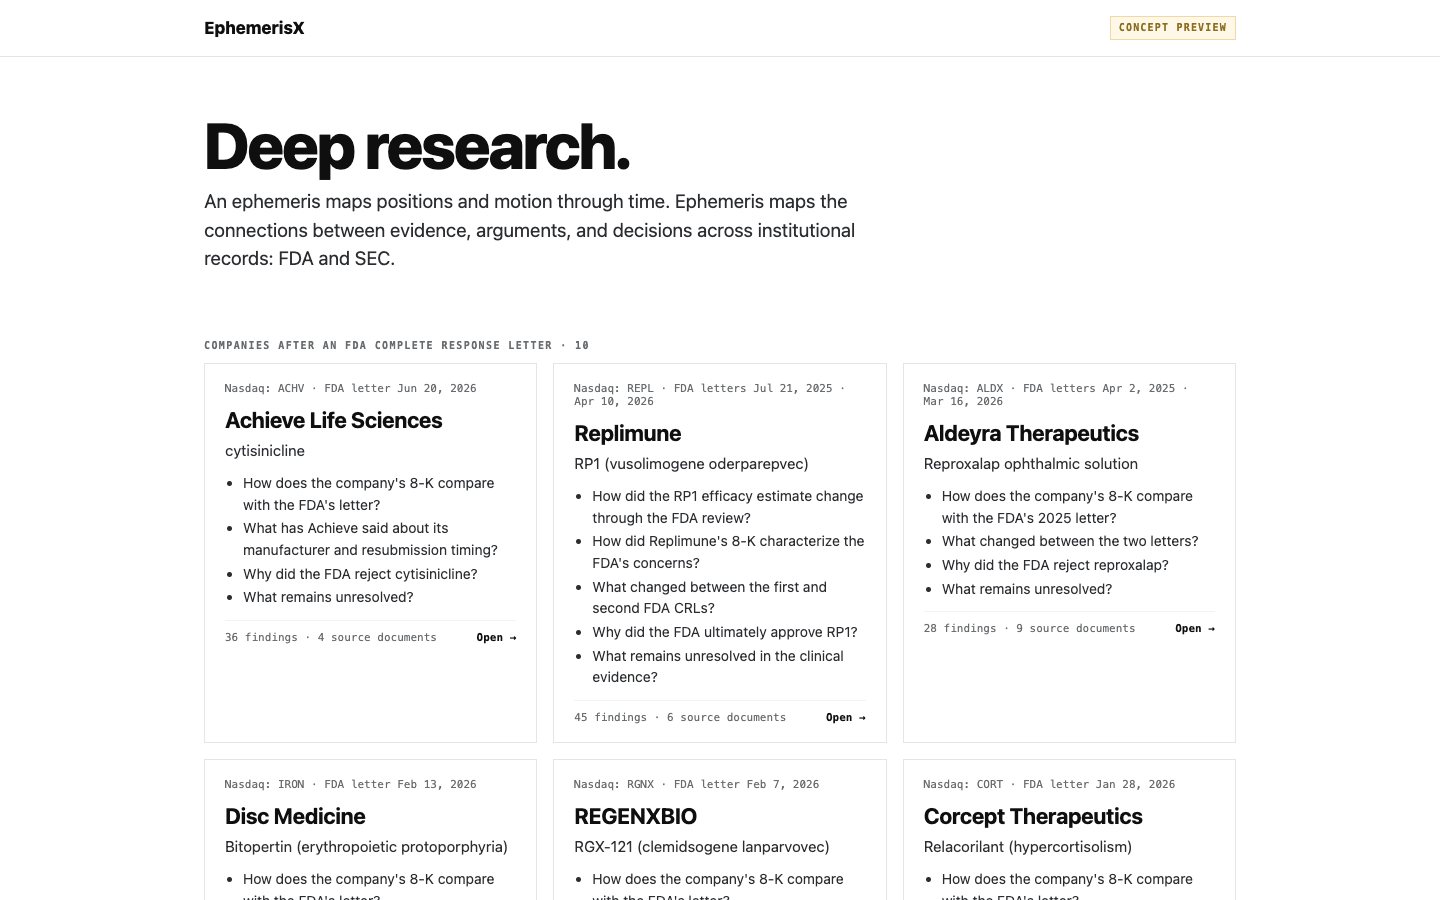Click the "cytisinicline" drug name
Viewport: 1440px width, 900px height.
pos(265,451)
